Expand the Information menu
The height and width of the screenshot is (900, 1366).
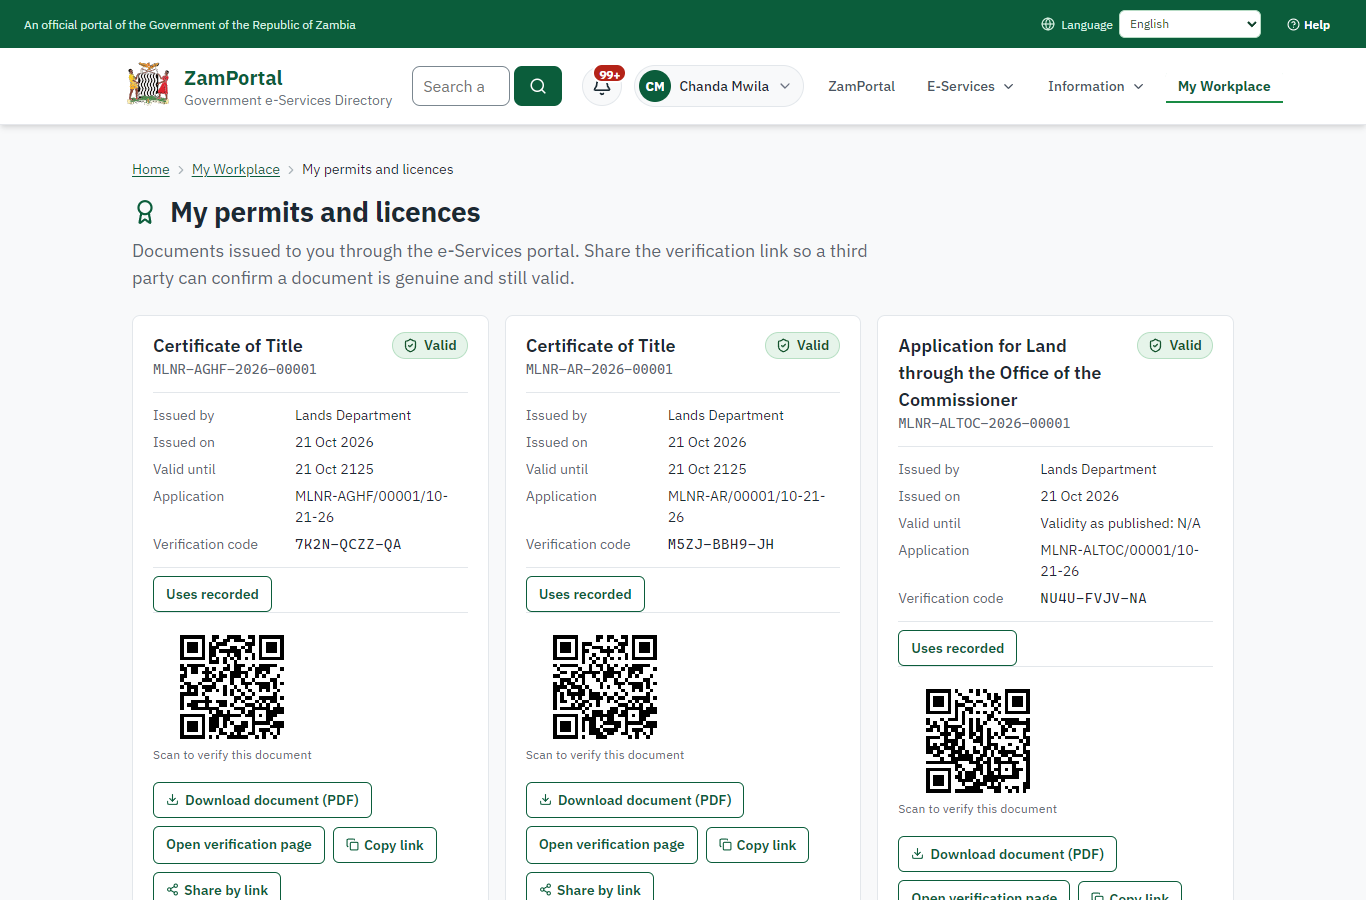click(1096, 86)
